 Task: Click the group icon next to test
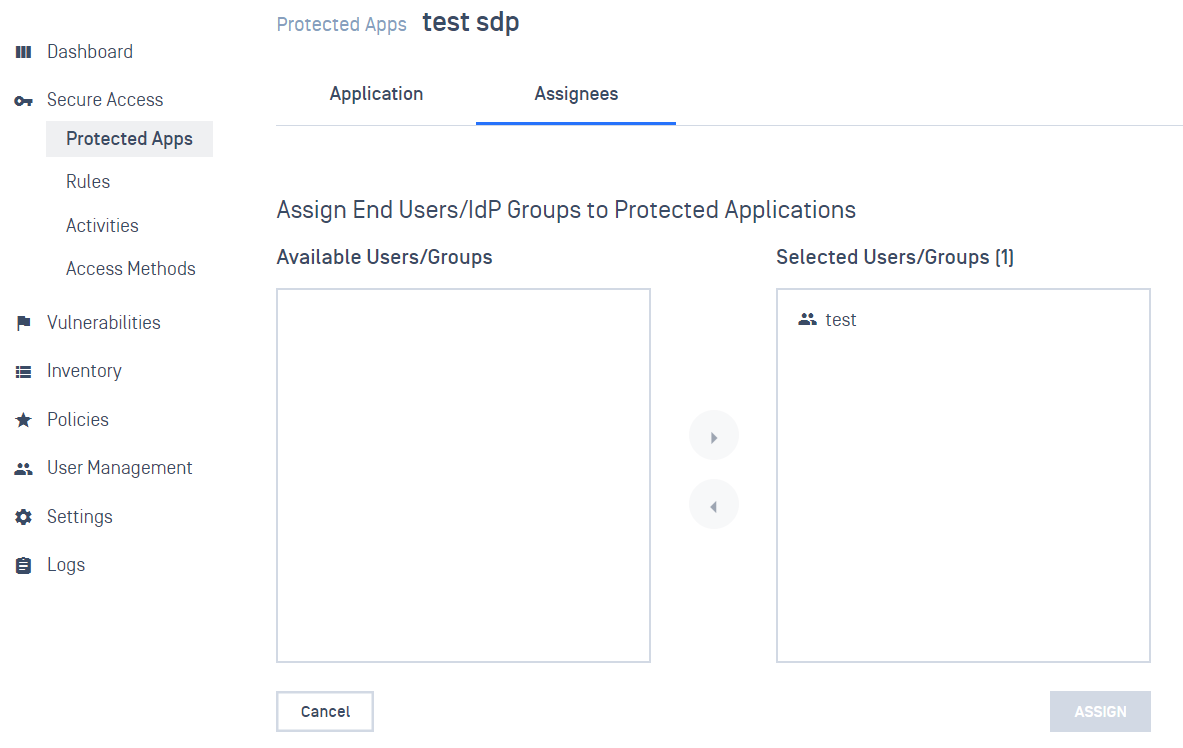(x=808, y=320)
